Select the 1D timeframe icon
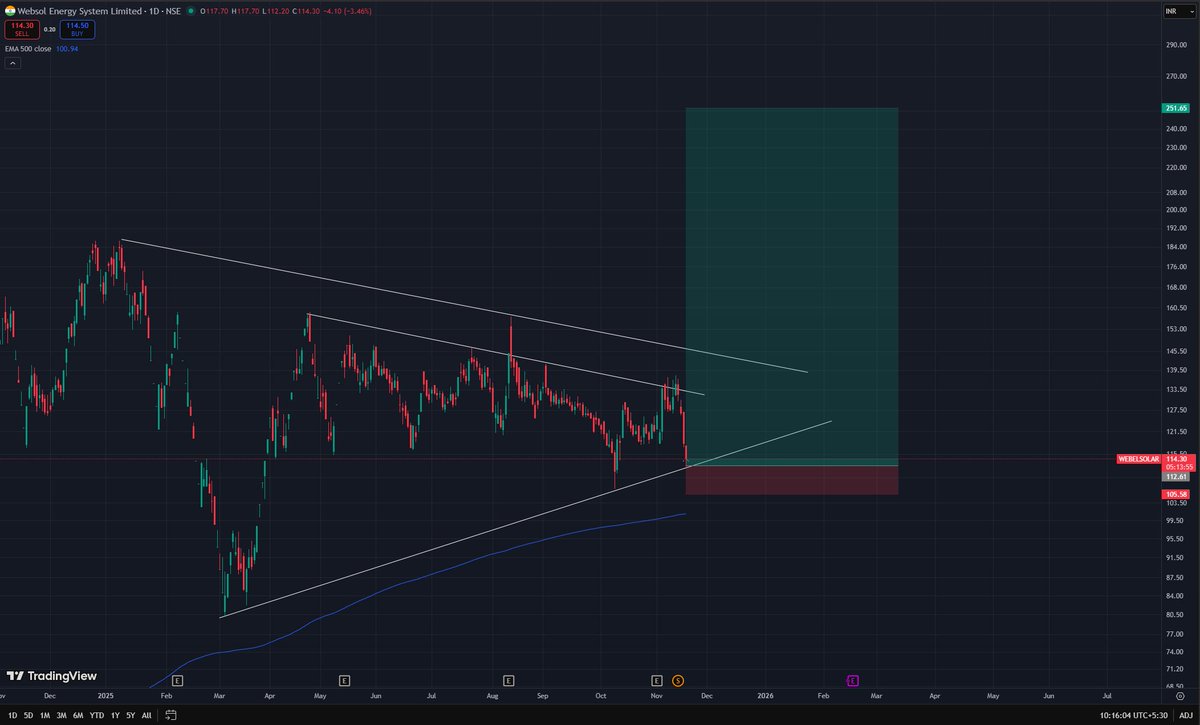Viewport: 1200px width, 725px height. click(12, 715)
